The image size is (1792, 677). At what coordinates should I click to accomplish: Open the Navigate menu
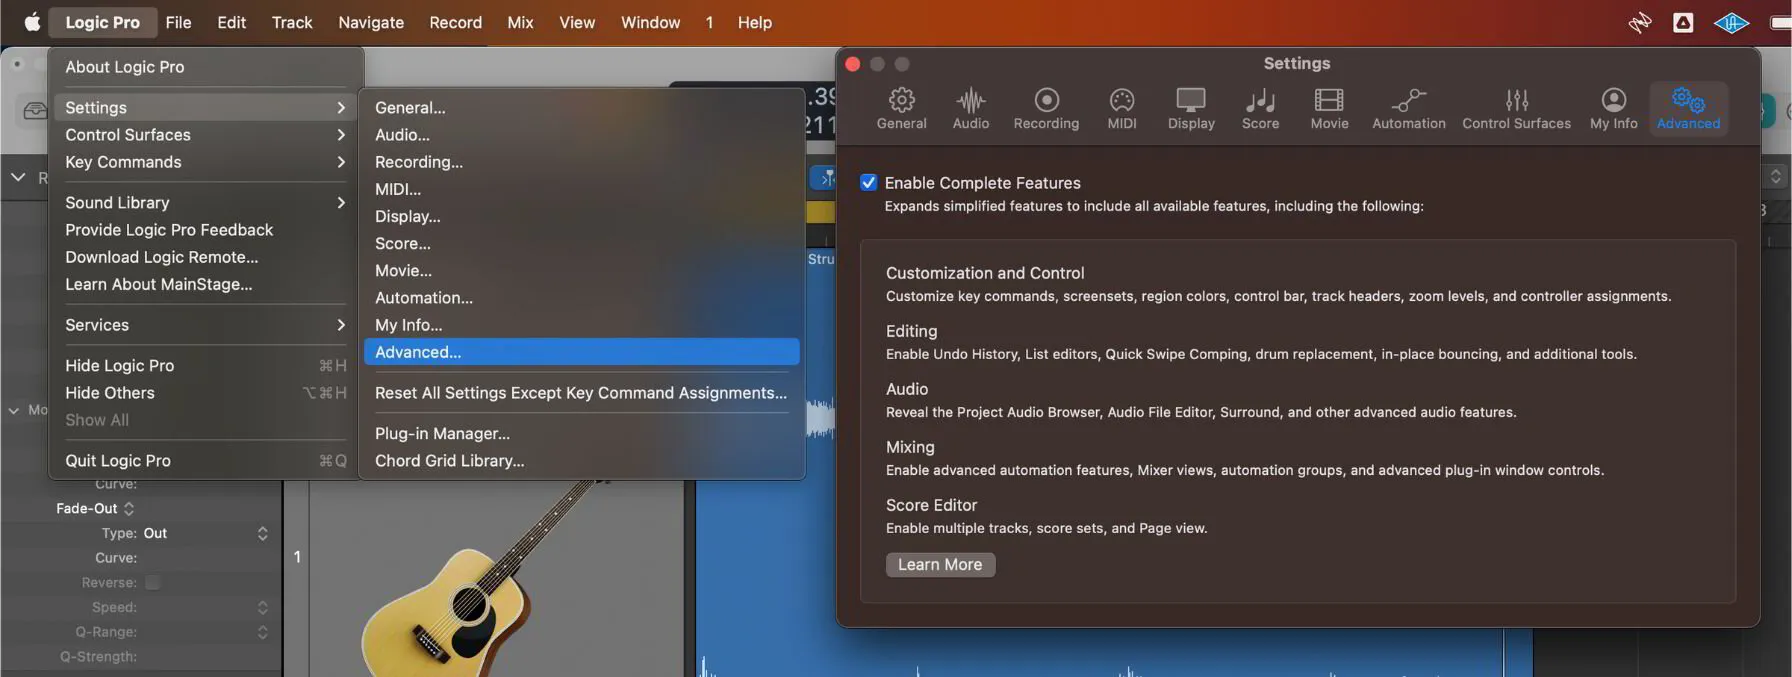point(371,22)
